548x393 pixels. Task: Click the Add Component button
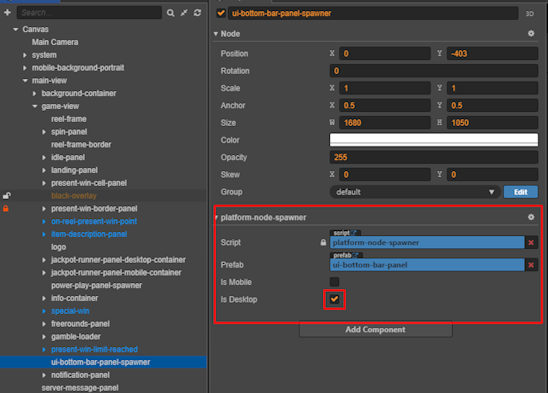point(376,330)
